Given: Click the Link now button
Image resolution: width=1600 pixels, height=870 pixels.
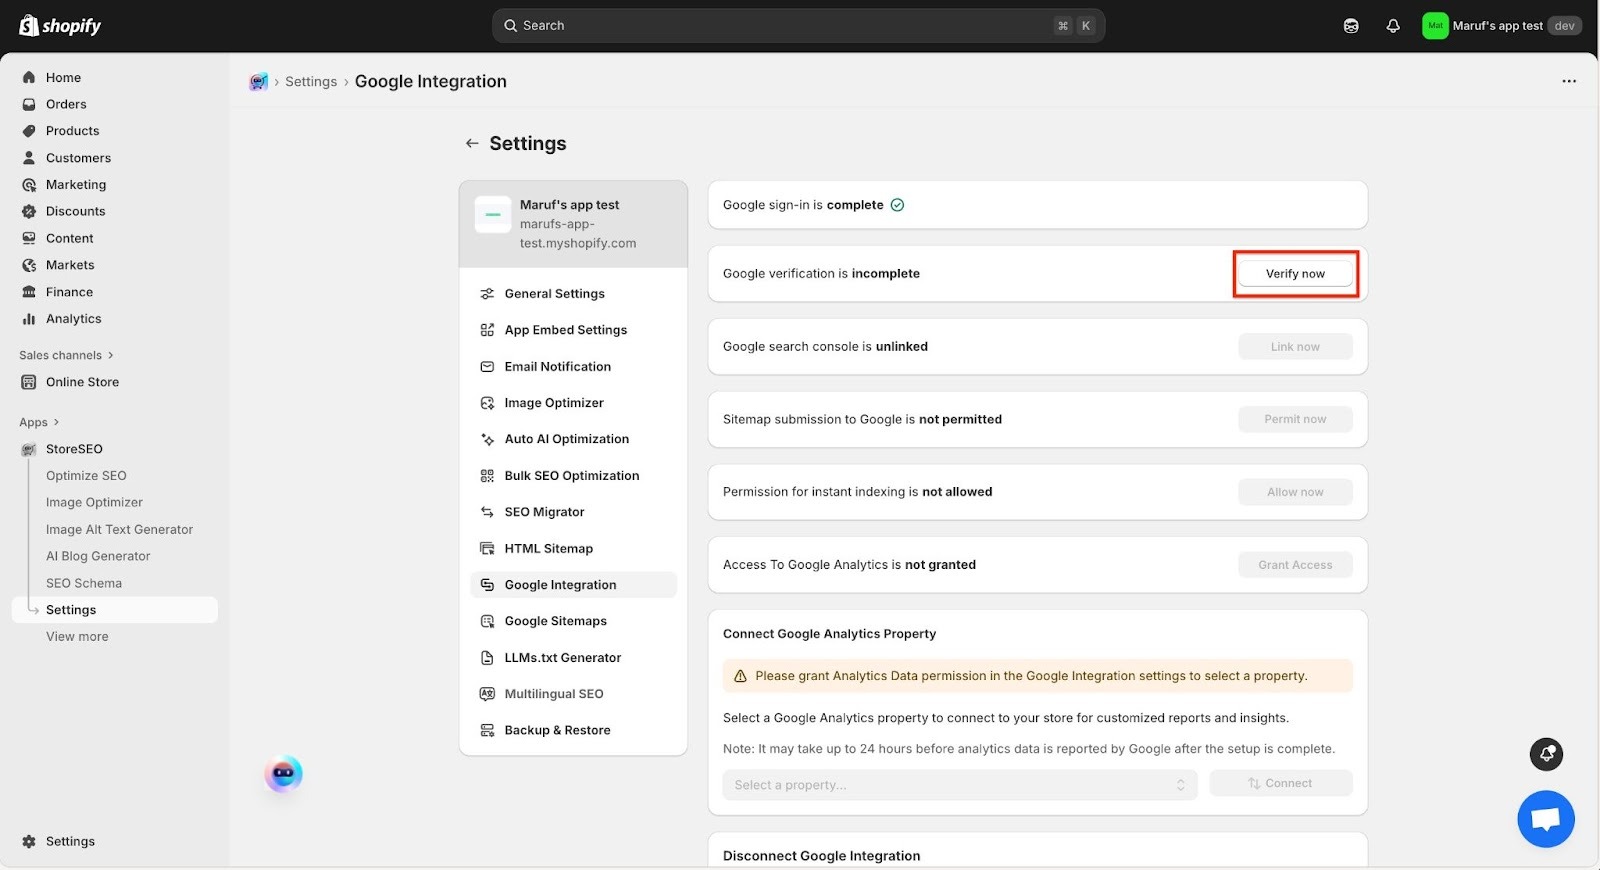Looking at the screenshot, I should click(x=1295, y=347).
